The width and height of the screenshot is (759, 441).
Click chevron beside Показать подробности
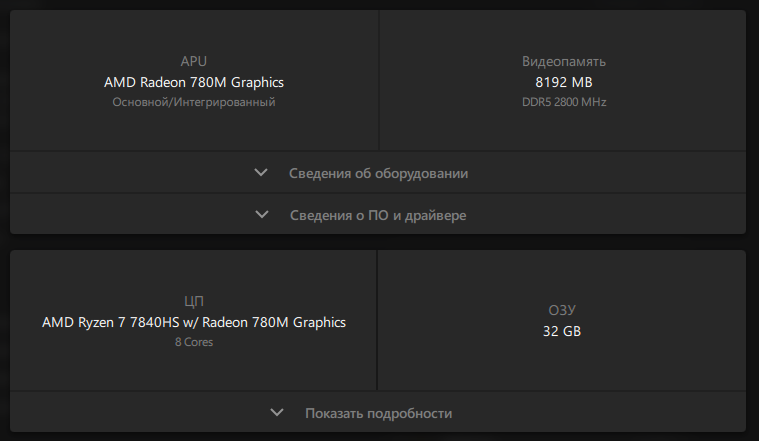point(277,412)
